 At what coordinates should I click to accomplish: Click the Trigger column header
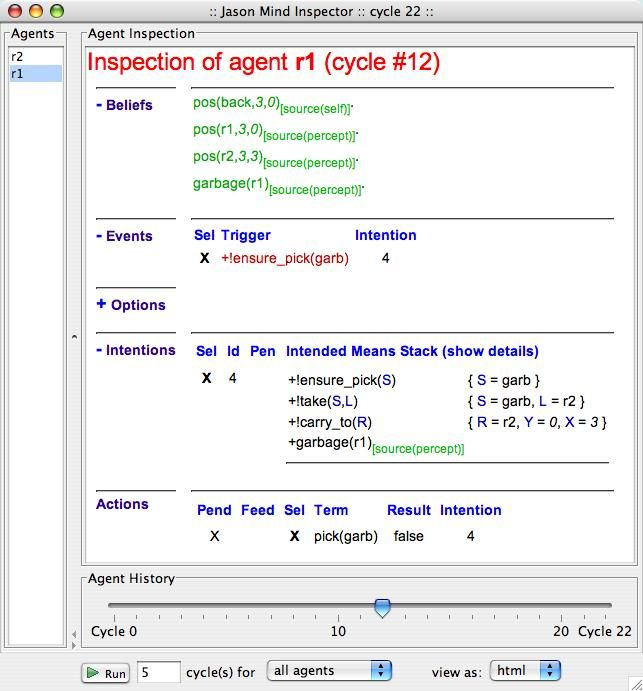[x=245, y=235]
